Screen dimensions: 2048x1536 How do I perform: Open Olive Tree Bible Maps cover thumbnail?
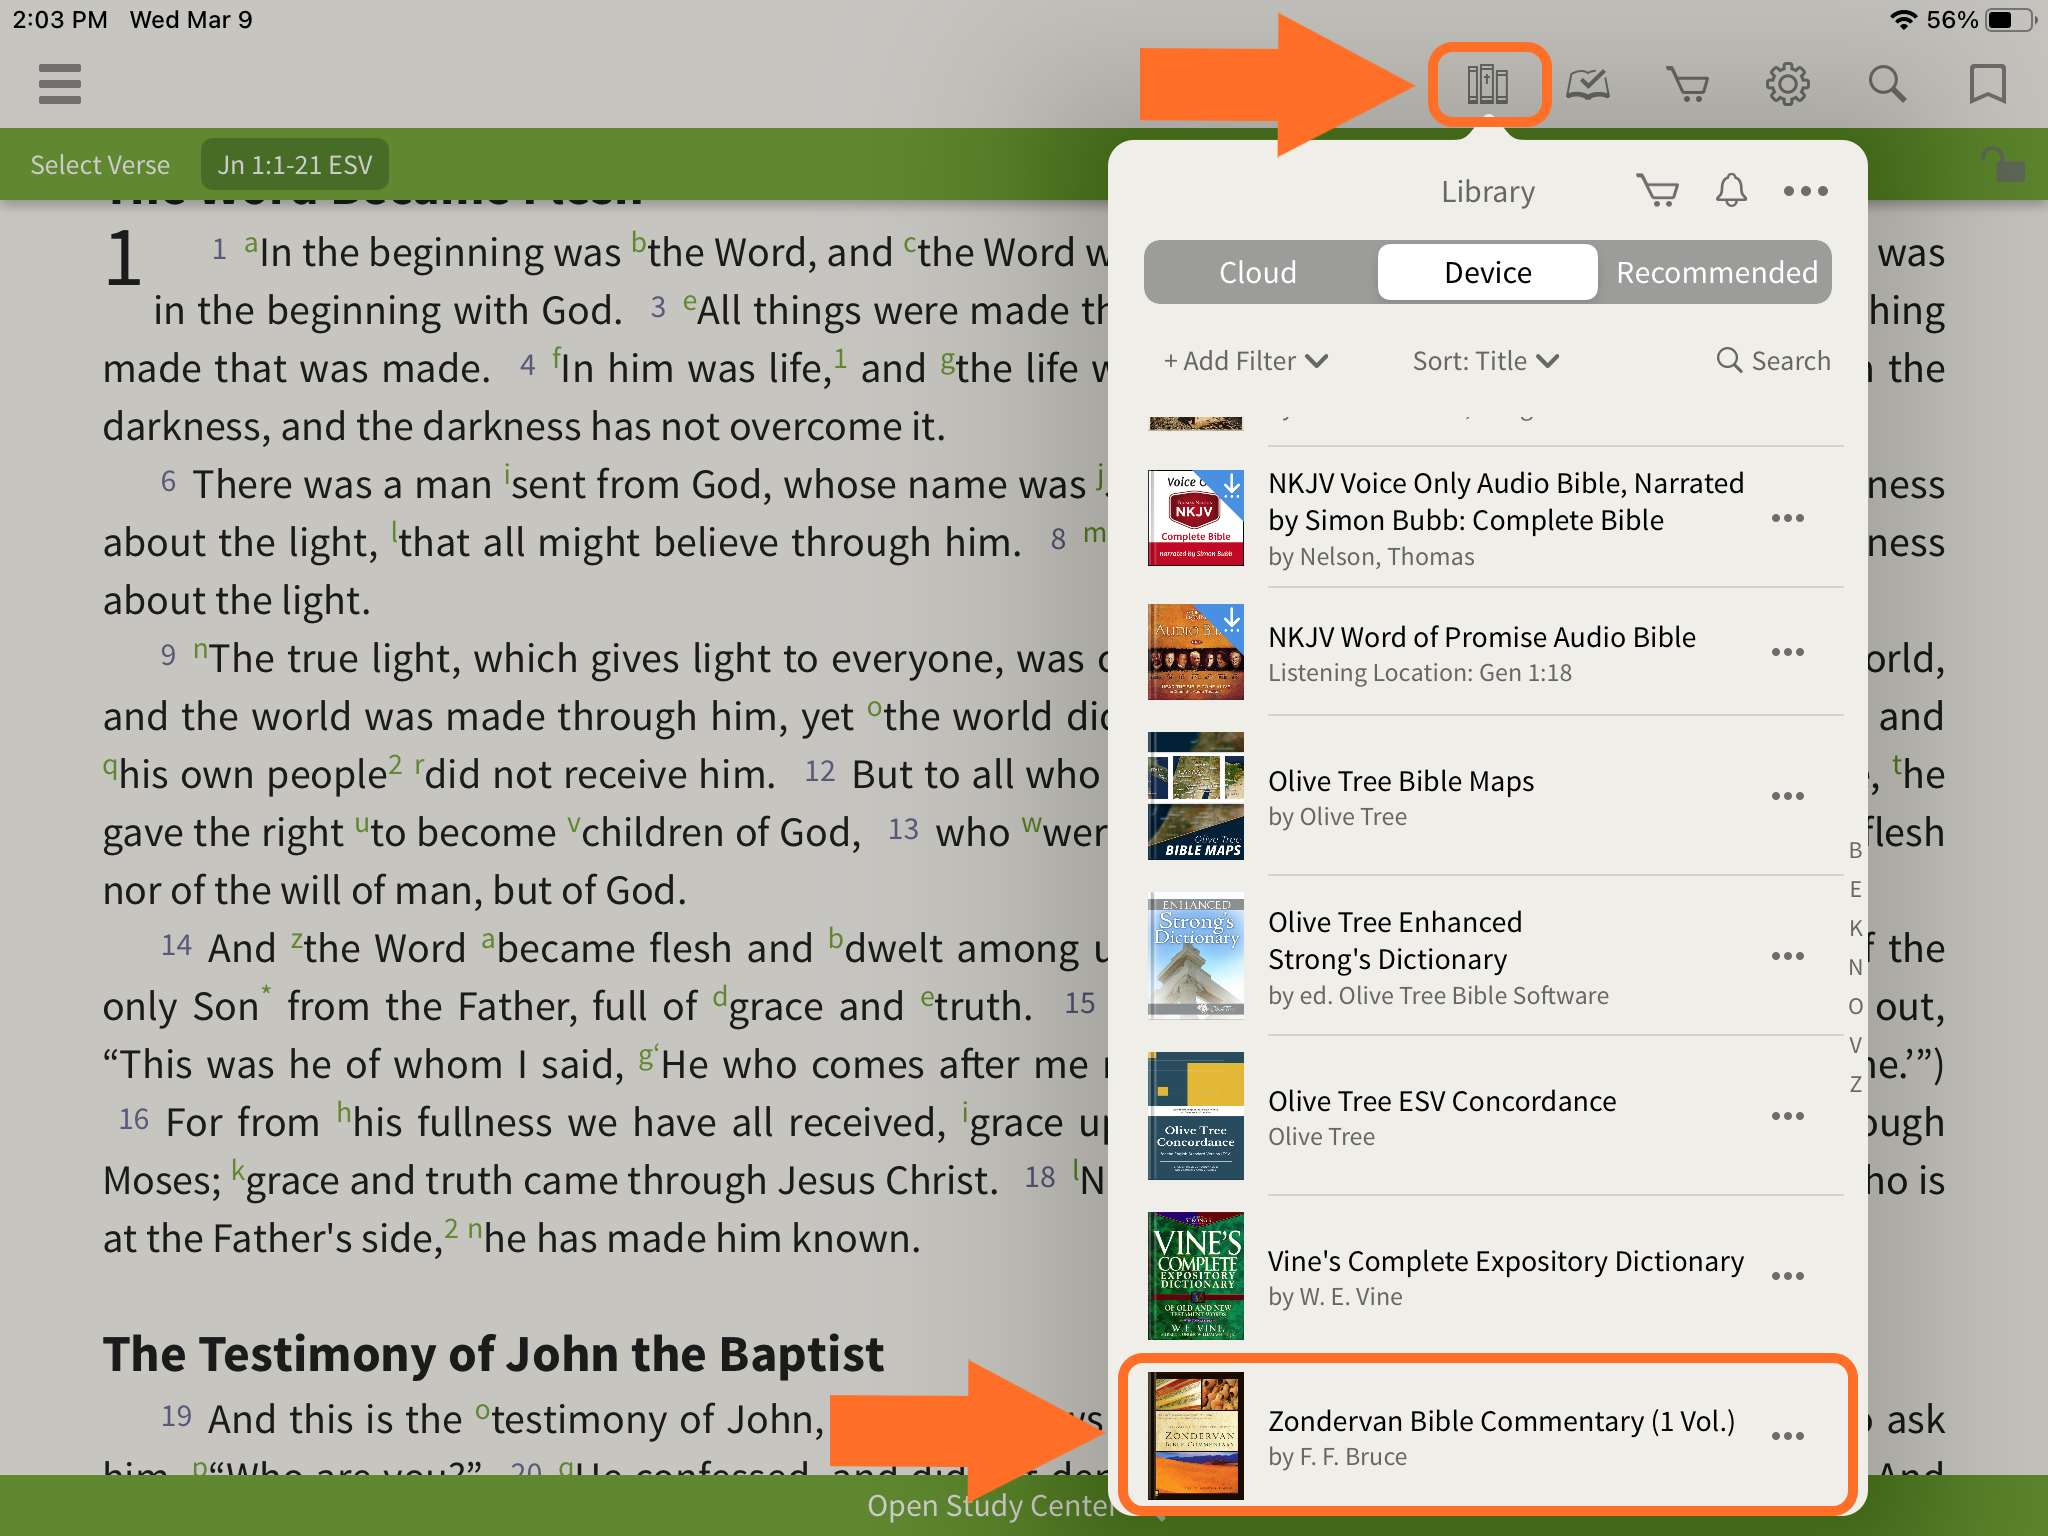click(x=1196, y=796)
